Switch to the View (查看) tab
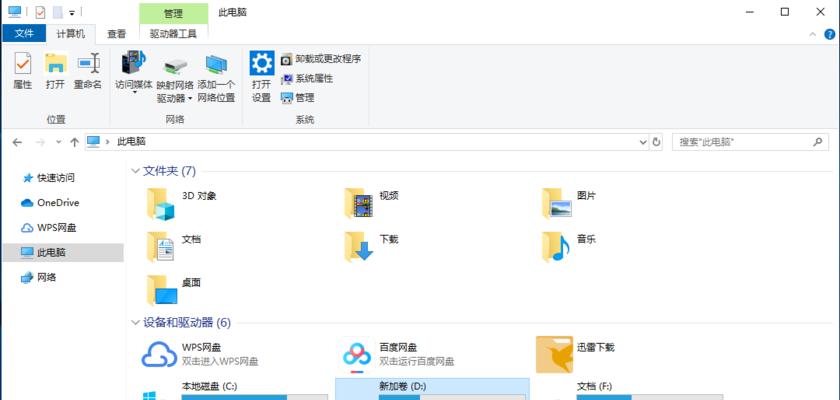The image size is (840, 400). coord(116,34)
